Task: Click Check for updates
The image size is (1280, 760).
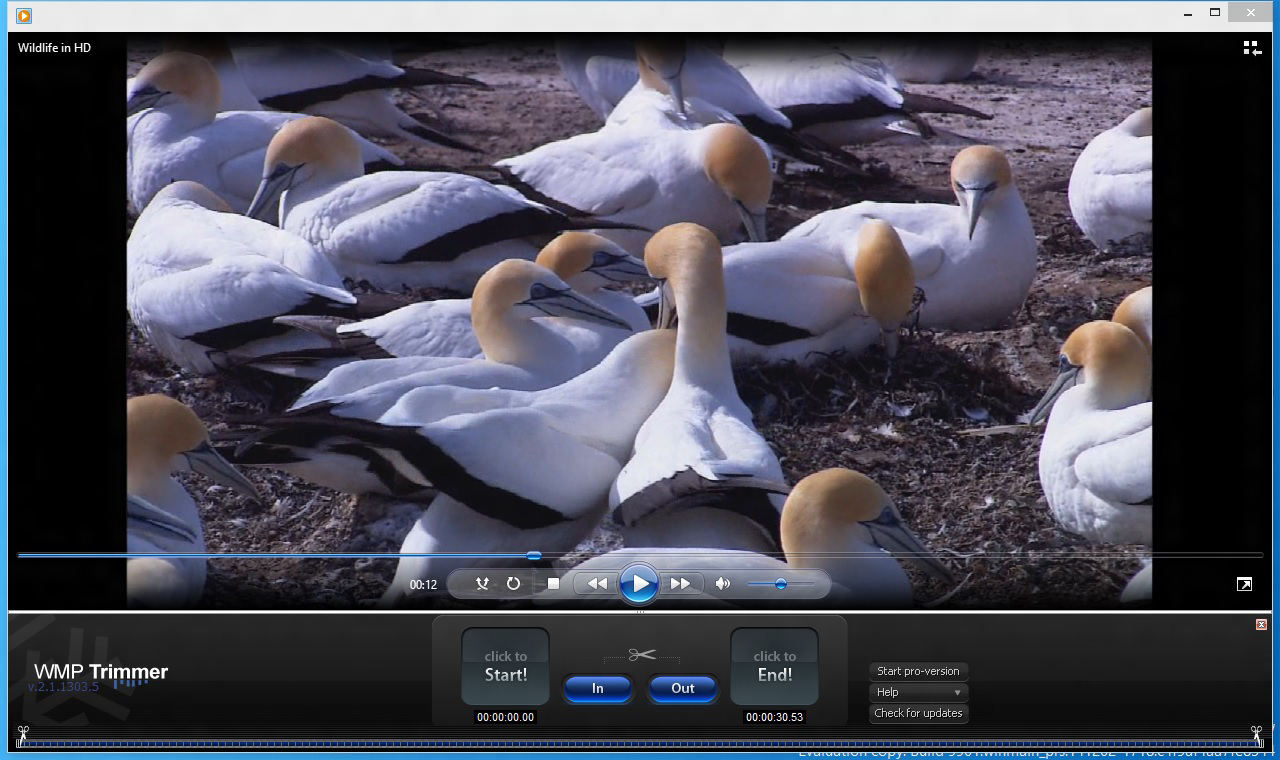Action: click(x=918, y=713)
